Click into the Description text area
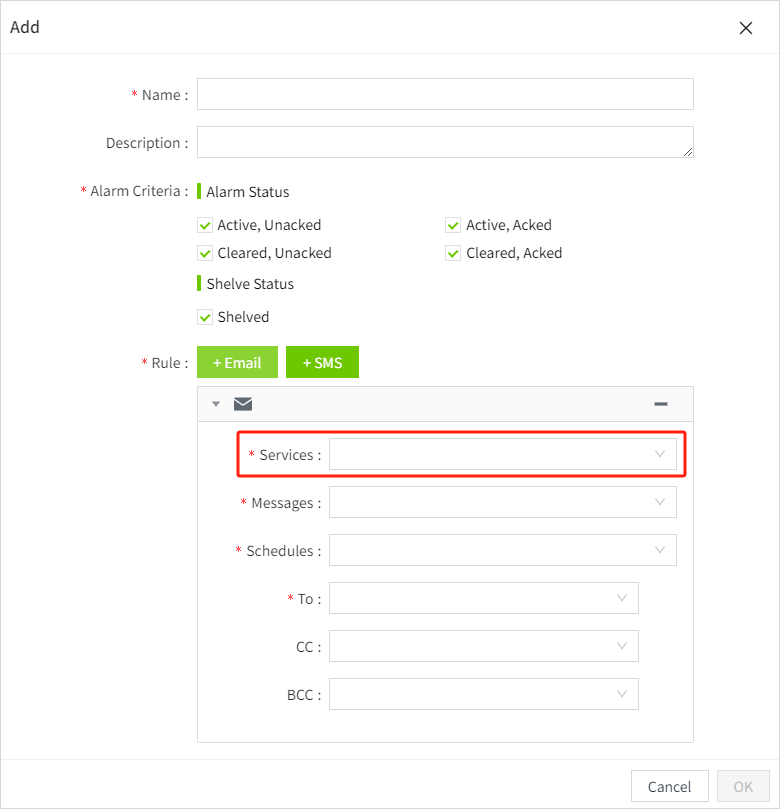This screenshot has height=809, width=780. (x=445, y=142)
